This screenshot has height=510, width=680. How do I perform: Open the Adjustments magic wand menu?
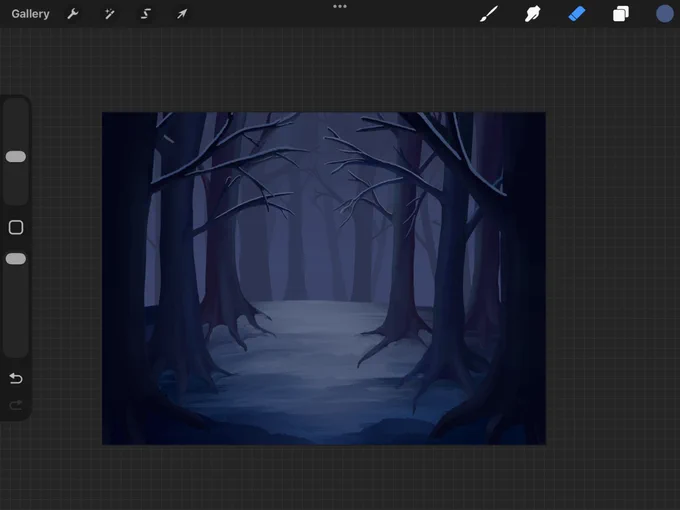click(109, 14)
